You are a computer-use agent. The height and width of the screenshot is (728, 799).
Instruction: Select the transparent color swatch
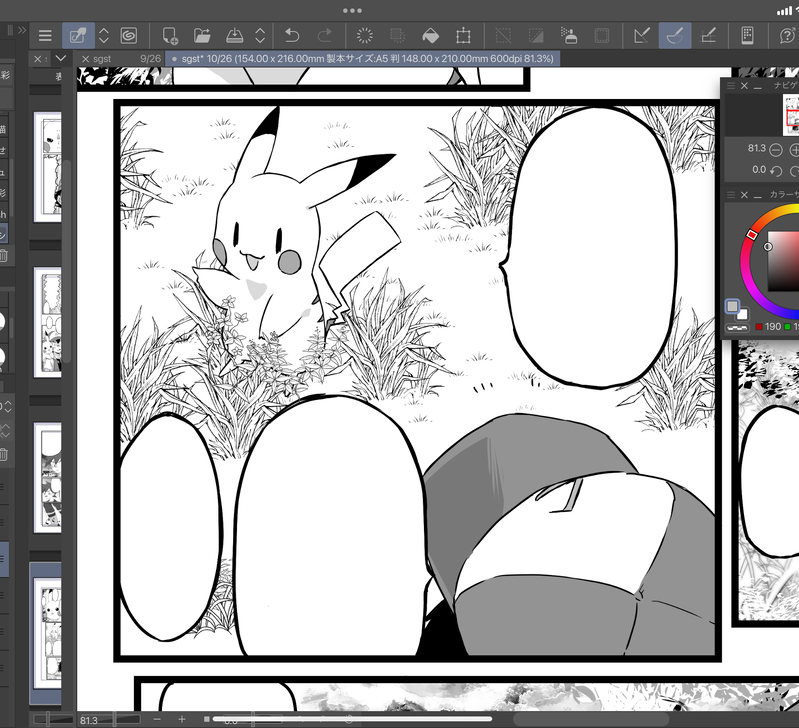[737, 328]
